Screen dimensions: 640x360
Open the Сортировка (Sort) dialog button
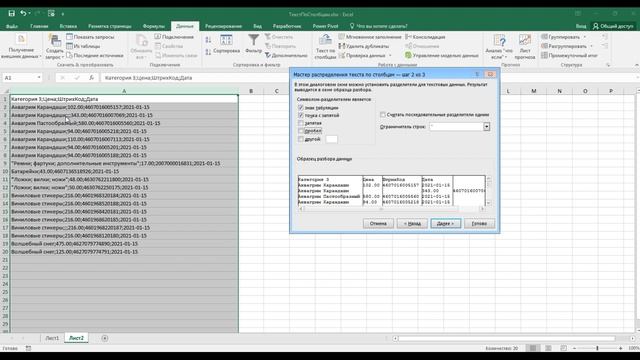click(226, 44)
